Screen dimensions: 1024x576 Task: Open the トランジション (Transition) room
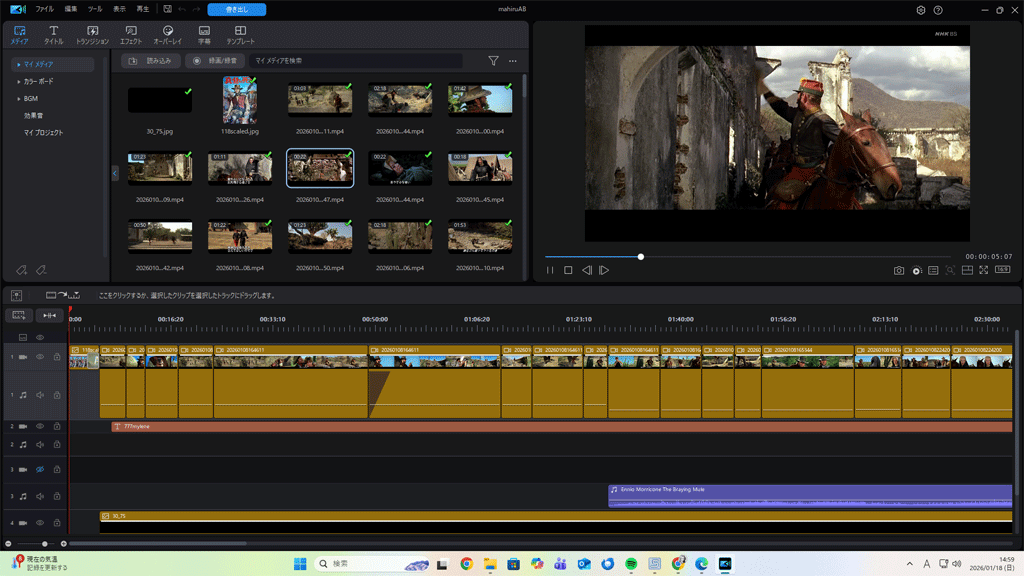(x=92, y=35)
